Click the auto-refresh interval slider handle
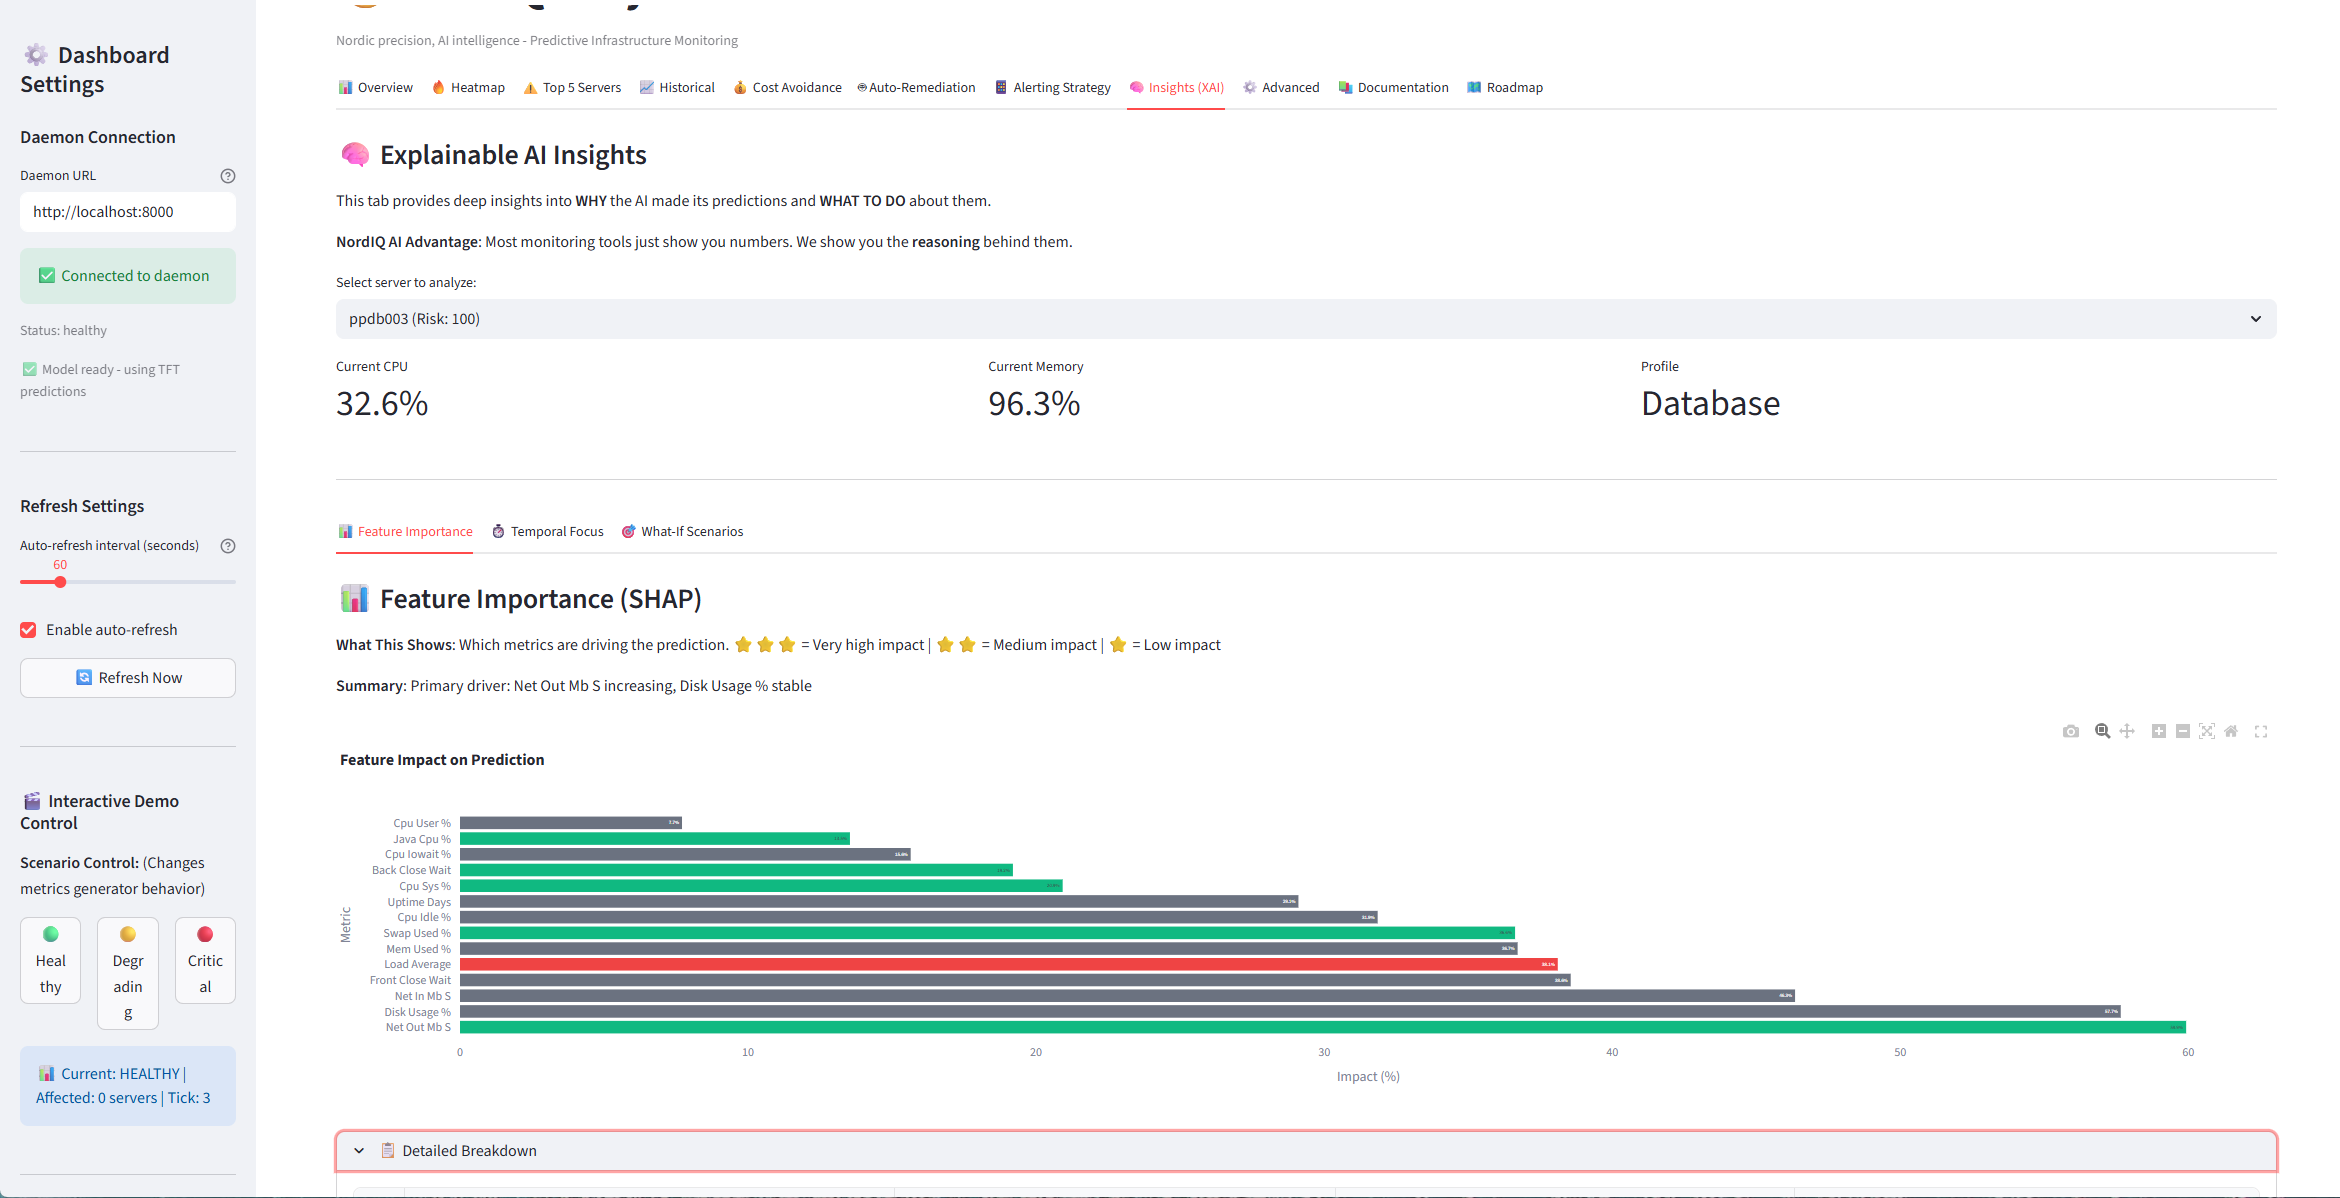 pyautogui.click(x=60, y=582)
